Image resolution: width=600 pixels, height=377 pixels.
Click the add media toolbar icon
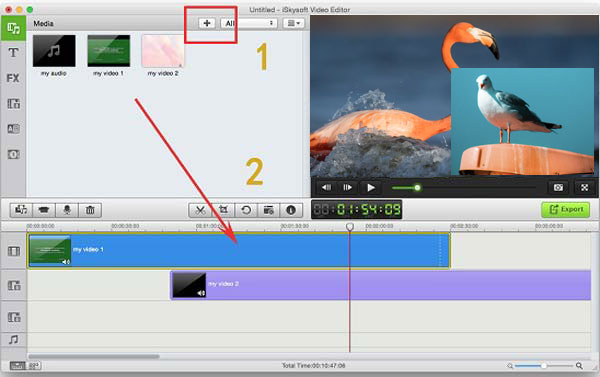point(21,210)
